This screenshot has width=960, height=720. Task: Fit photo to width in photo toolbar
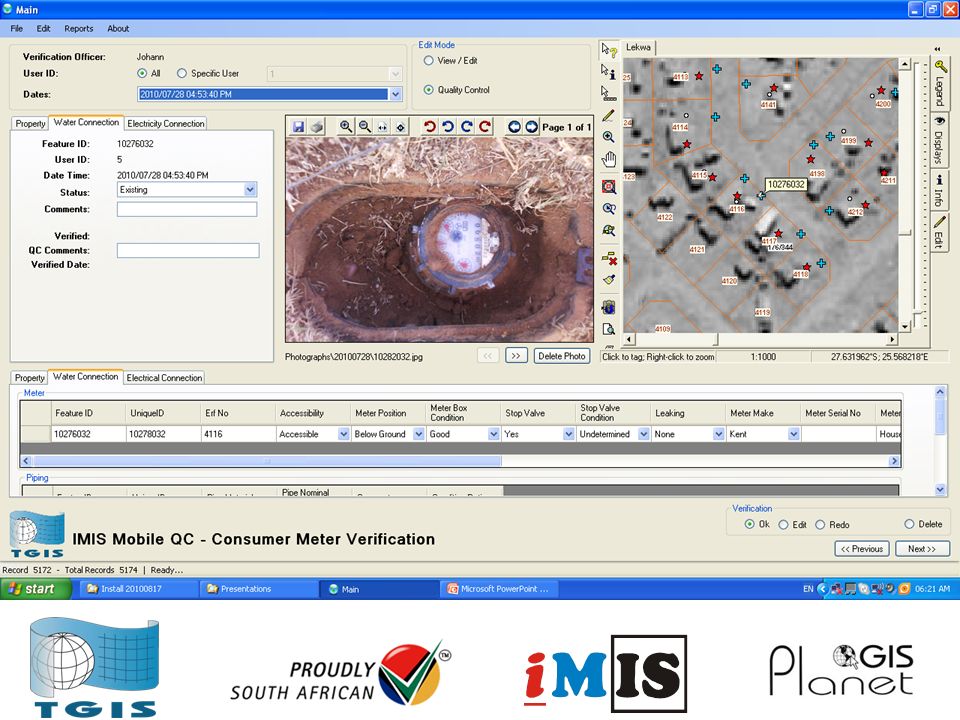(383, 127)
